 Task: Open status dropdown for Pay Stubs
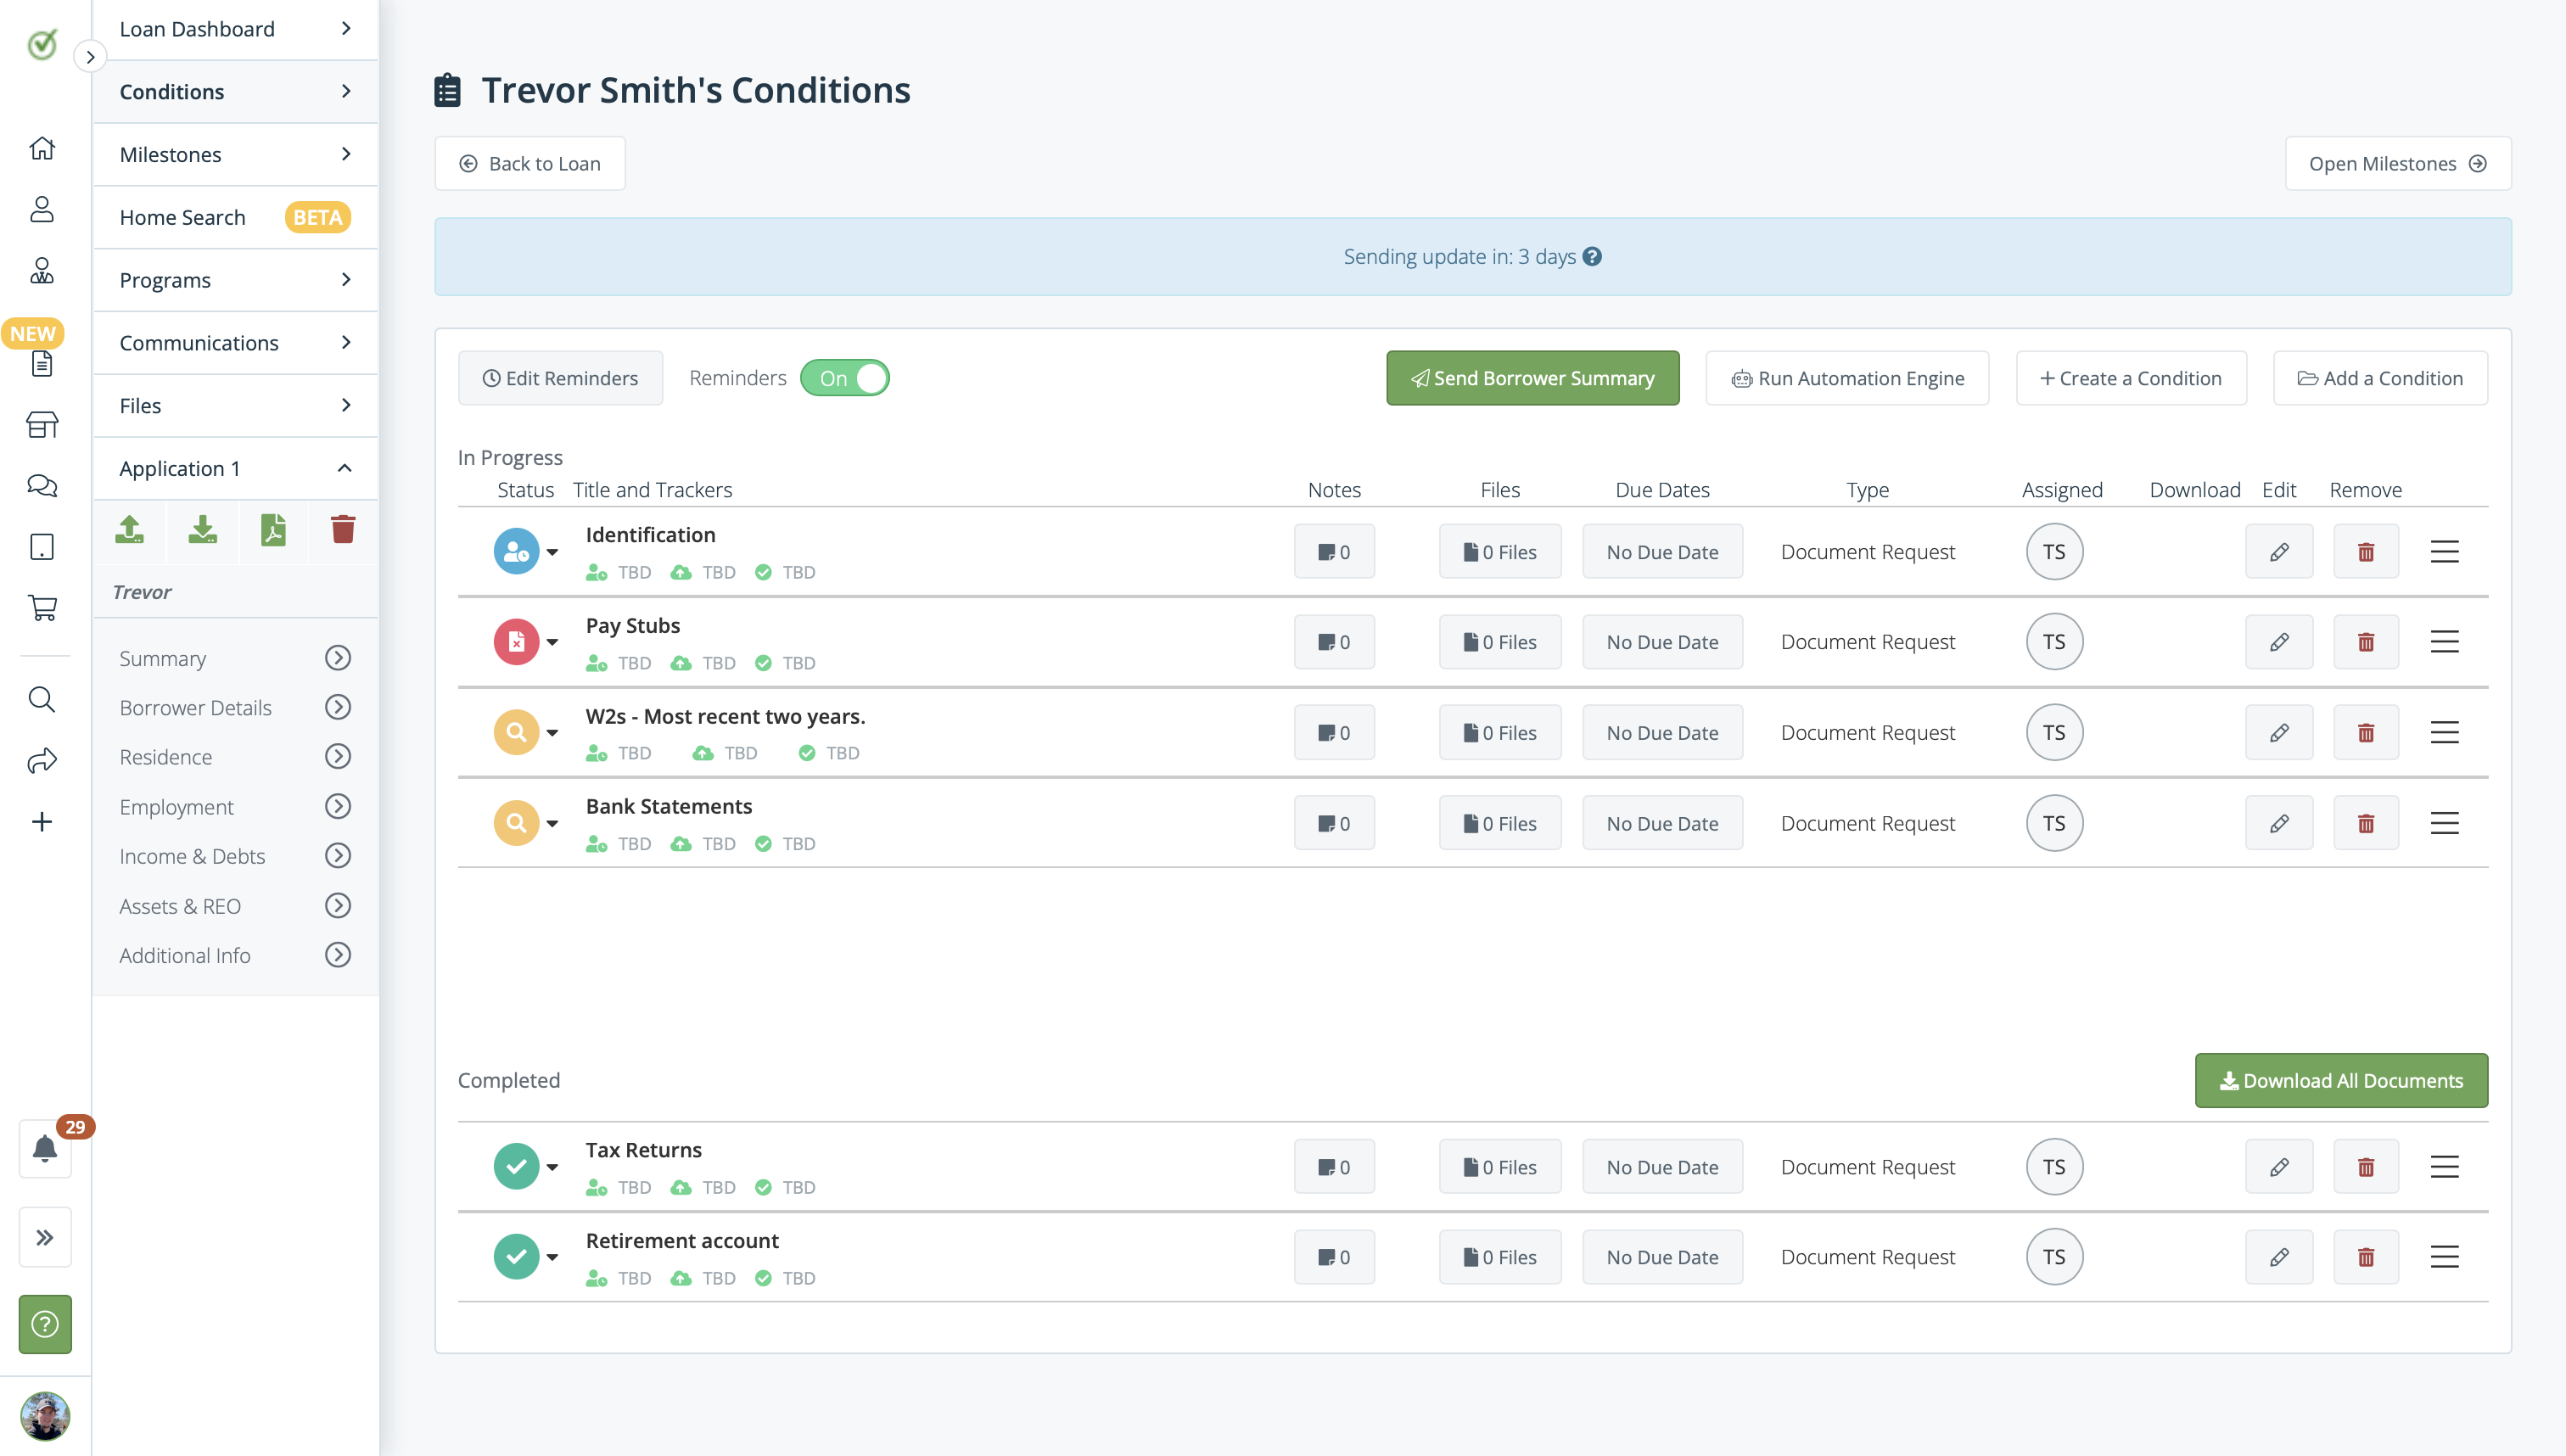552,642
